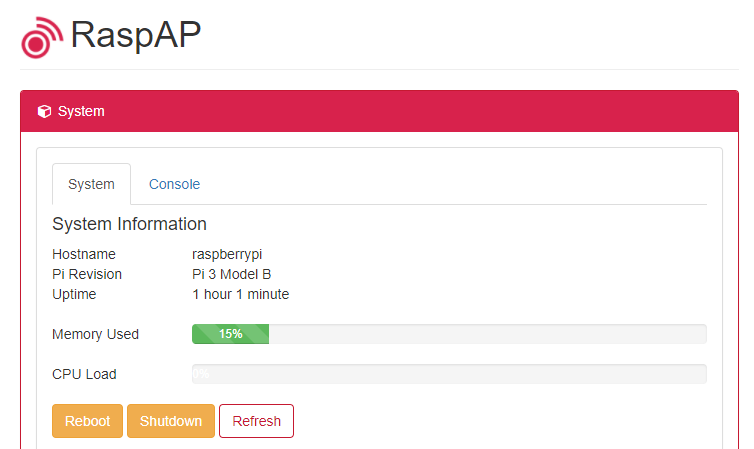Click the CPU Load progress bar
The width and height of the screenshot is (754, 449).
[x=449, y=374]
